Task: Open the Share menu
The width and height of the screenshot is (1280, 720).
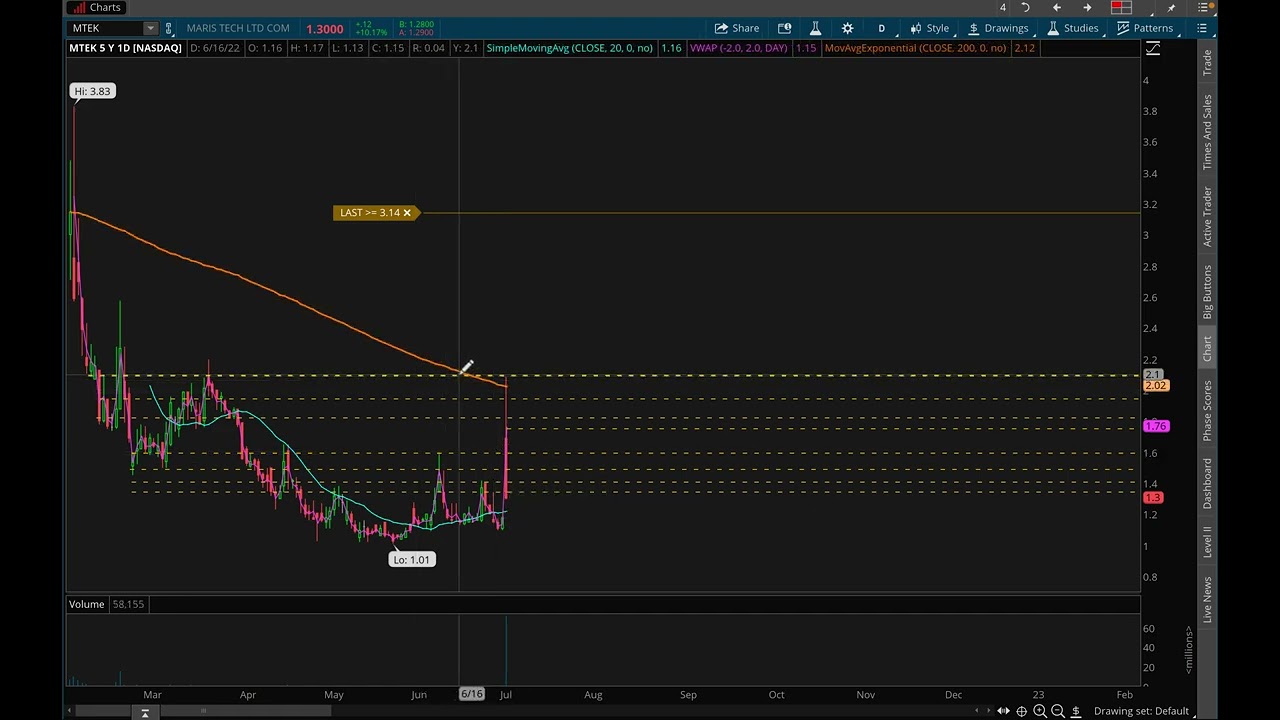Action: (x=736, y=28)
